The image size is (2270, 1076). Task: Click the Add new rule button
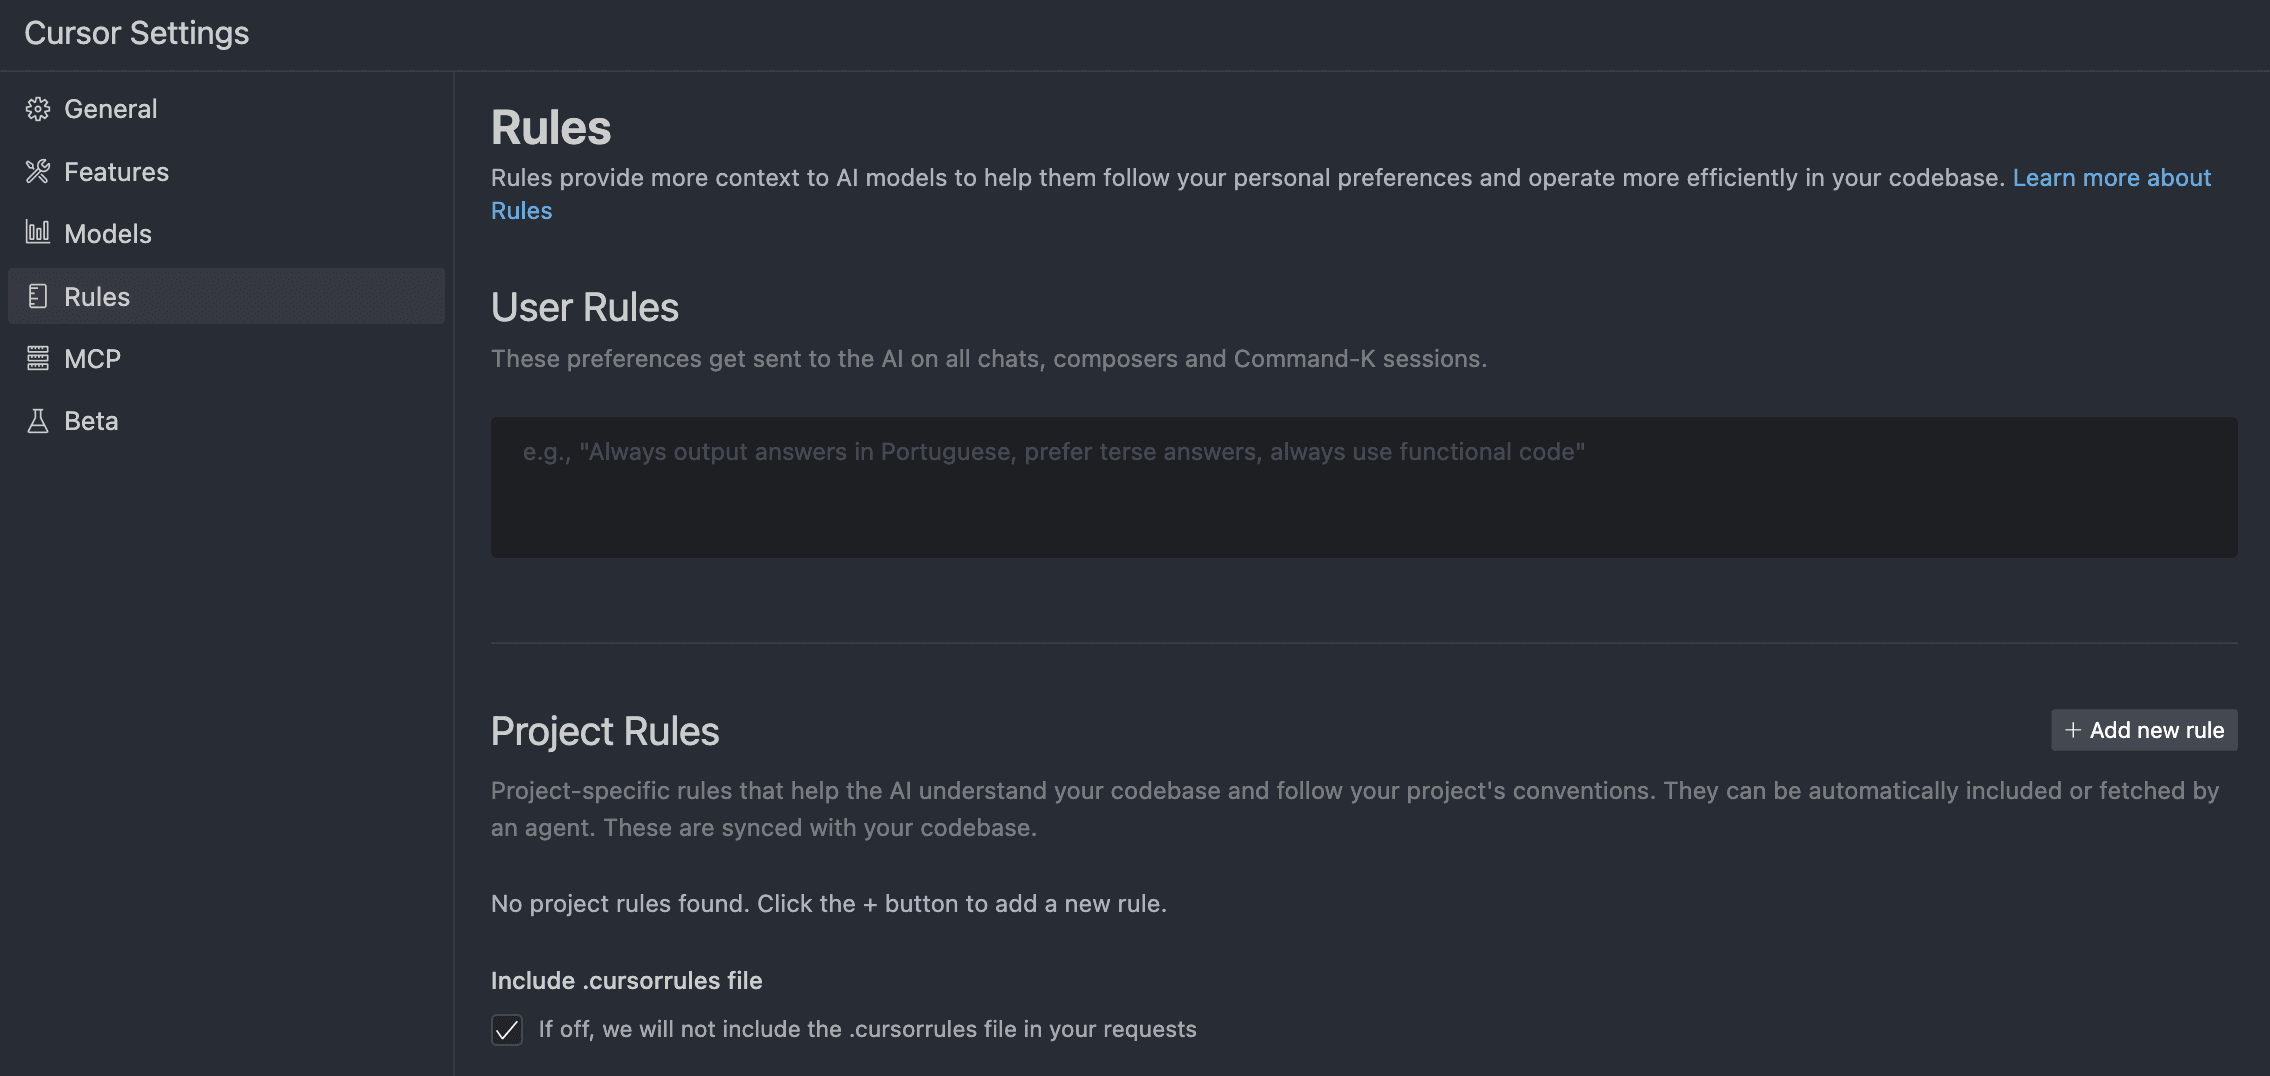coord(2144,730)
